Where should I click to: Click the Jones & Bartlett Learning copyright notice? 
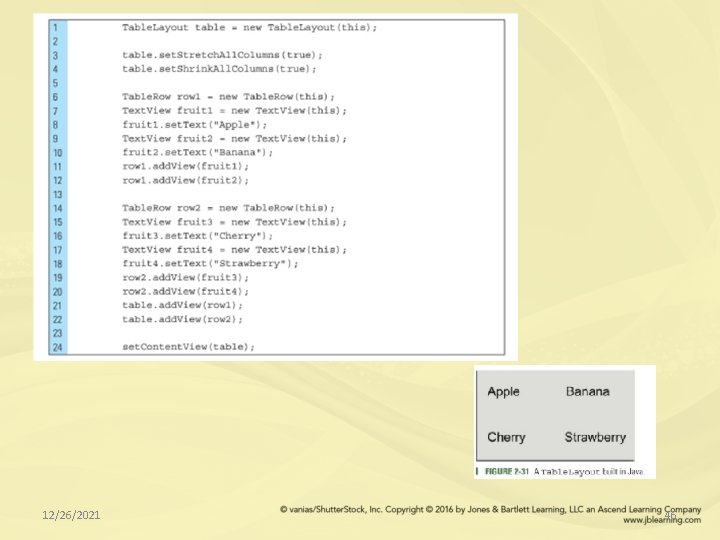click(490, 510)
